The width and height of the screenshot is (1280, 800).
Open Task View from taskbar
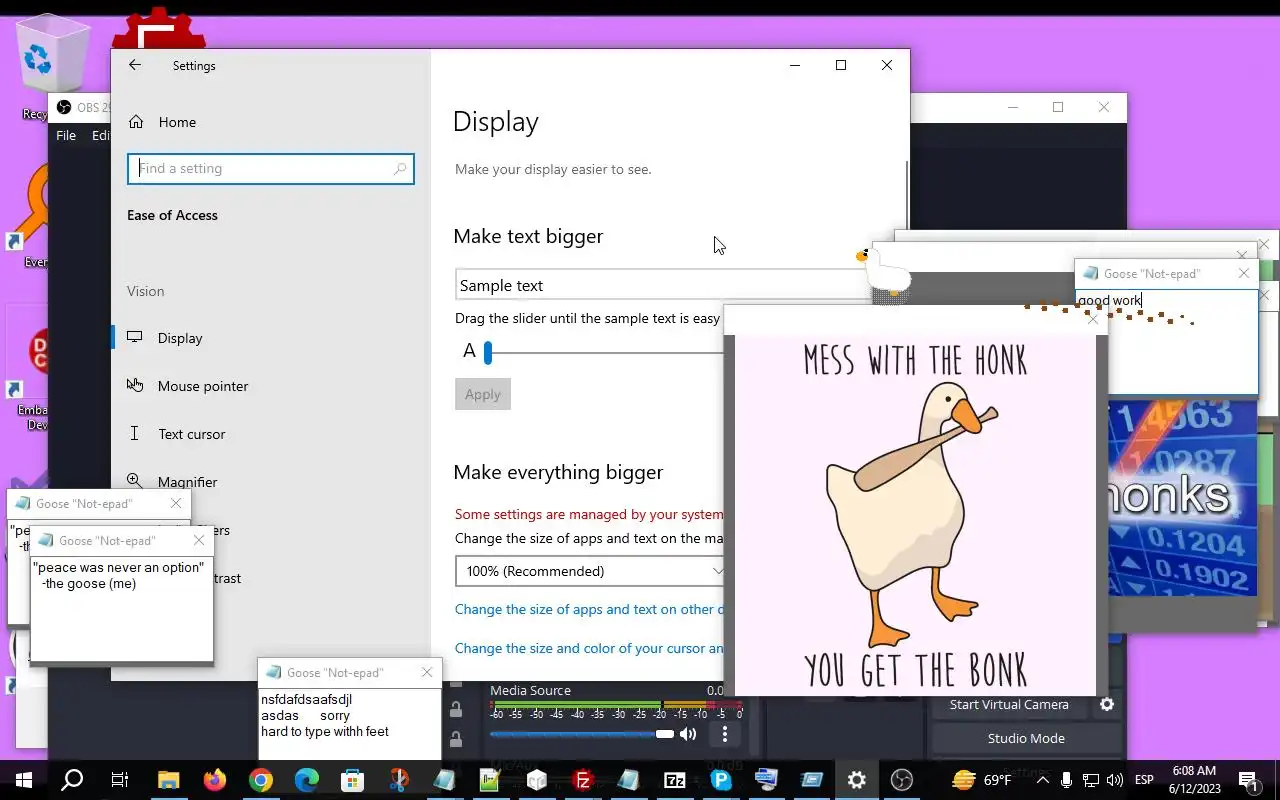tap(119, 780)
